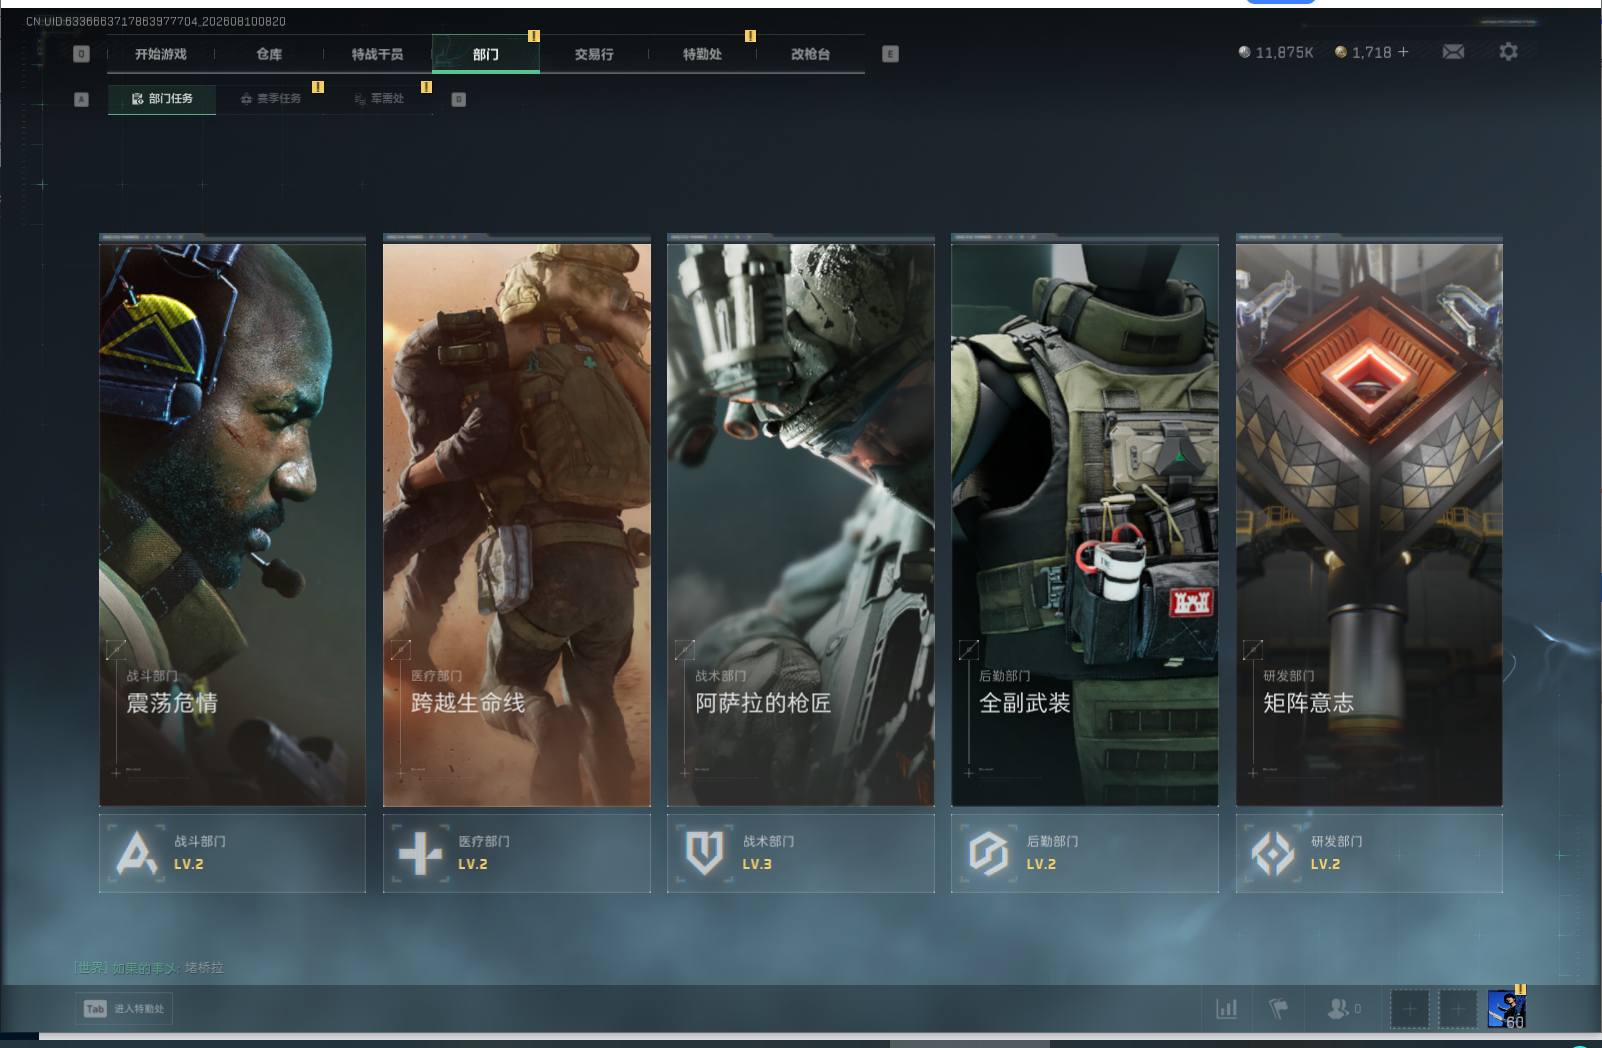Click the 医疗部门 cross emblem icon
This screenshot has height=1048, width=1602.
pos(420,854)
